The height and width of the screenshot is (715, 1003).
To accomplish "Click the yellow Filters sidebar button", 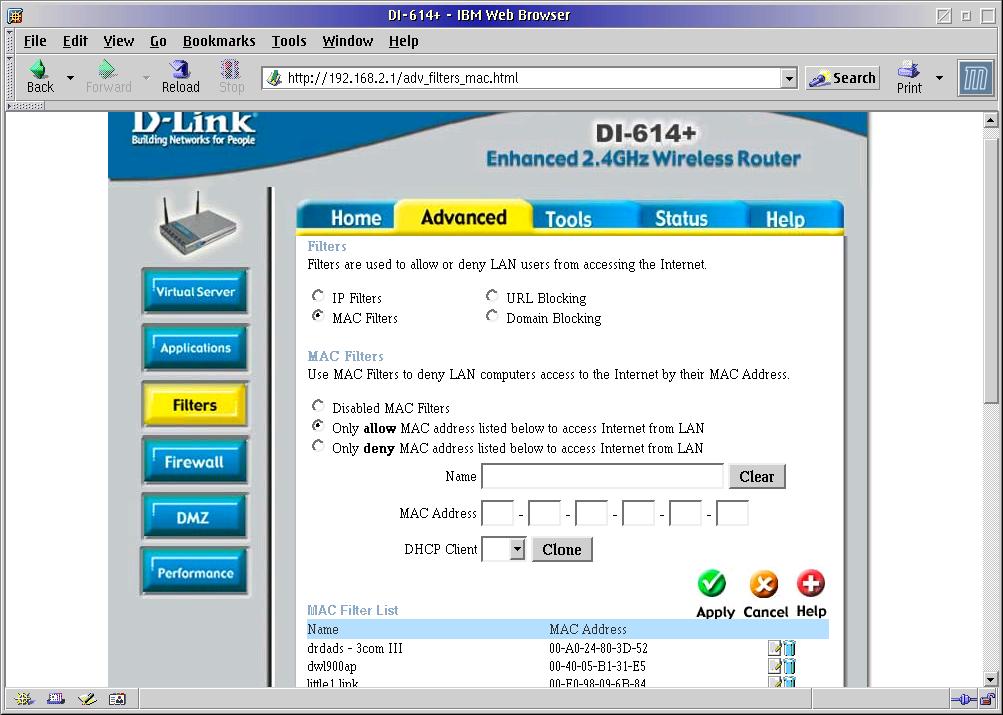I will click(195, 404).
